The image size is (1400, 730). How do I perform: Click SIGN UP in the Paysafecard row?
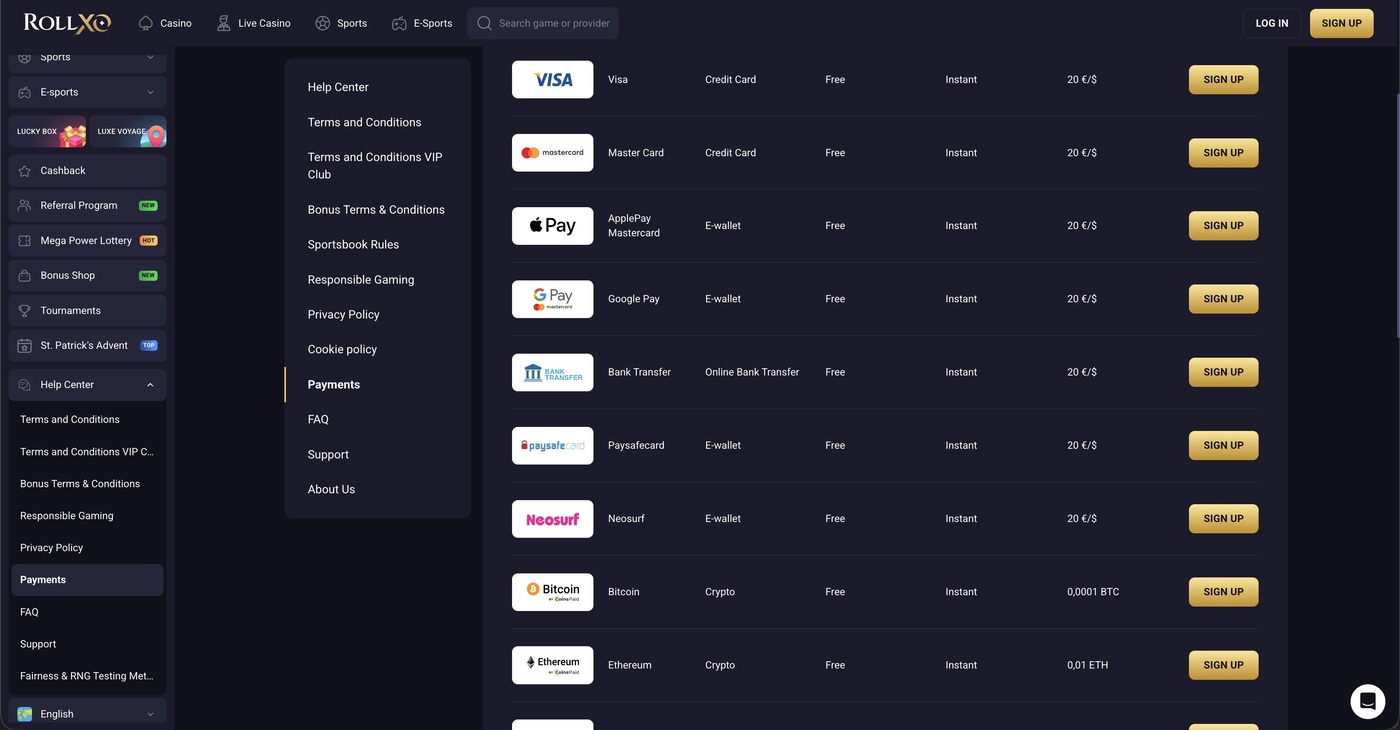click(1223, 446)
